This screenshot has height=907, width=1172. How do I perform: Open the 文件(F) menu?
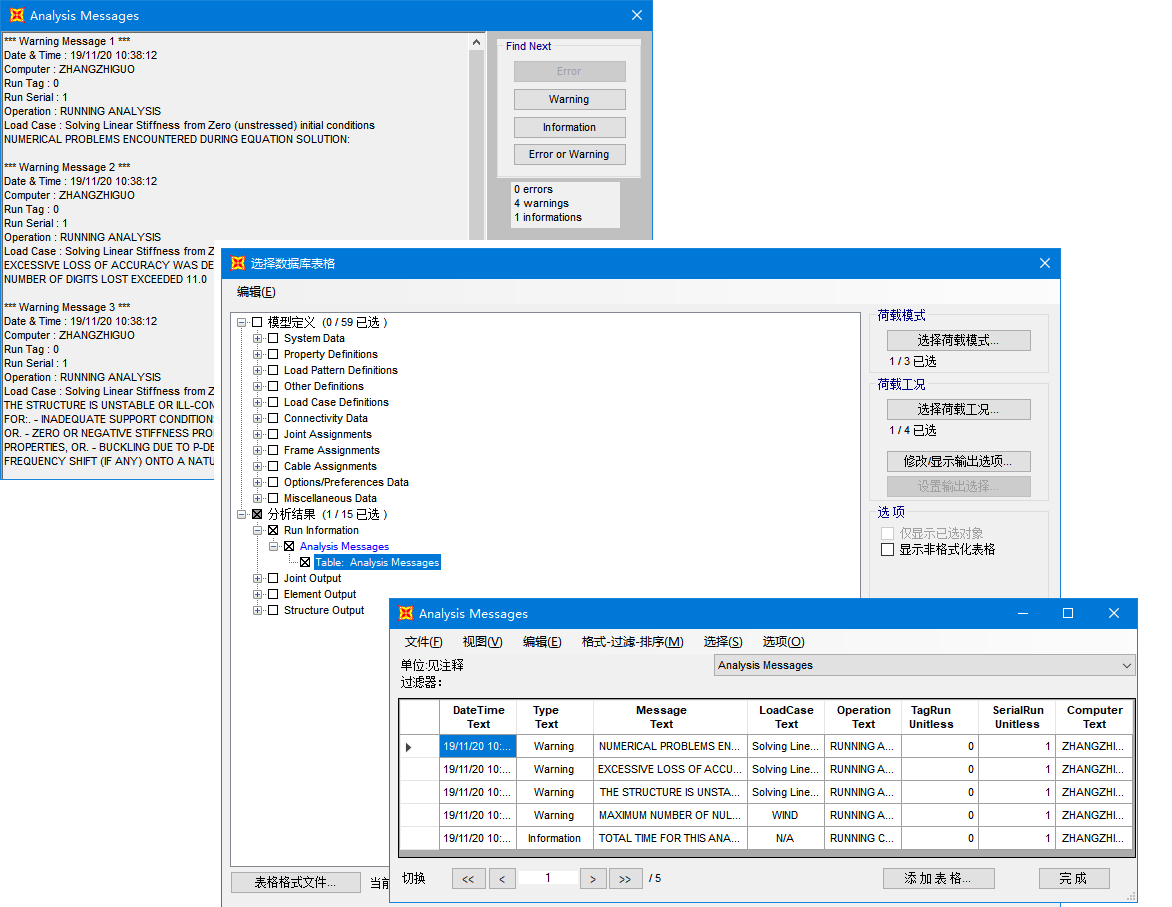(423, 642)
